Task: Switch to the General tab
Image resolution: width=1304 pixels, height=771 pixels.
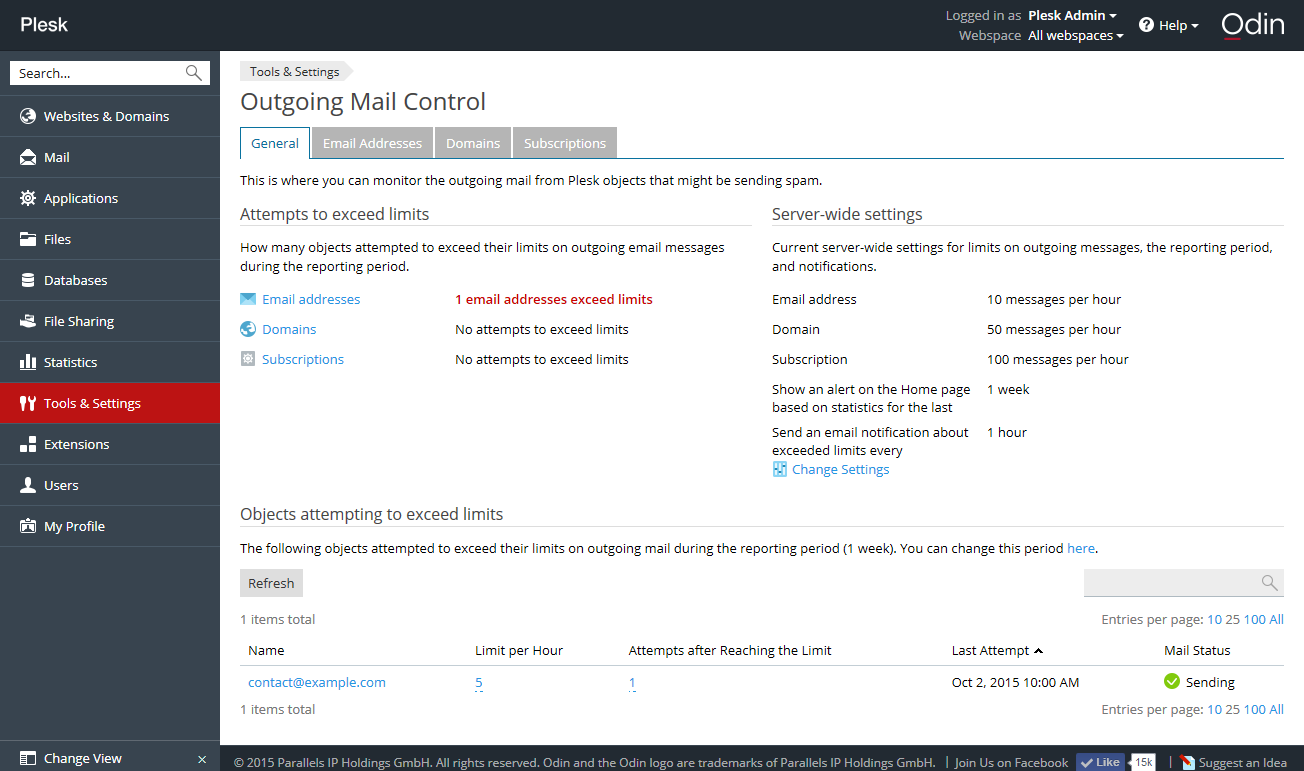Action: 275,143
